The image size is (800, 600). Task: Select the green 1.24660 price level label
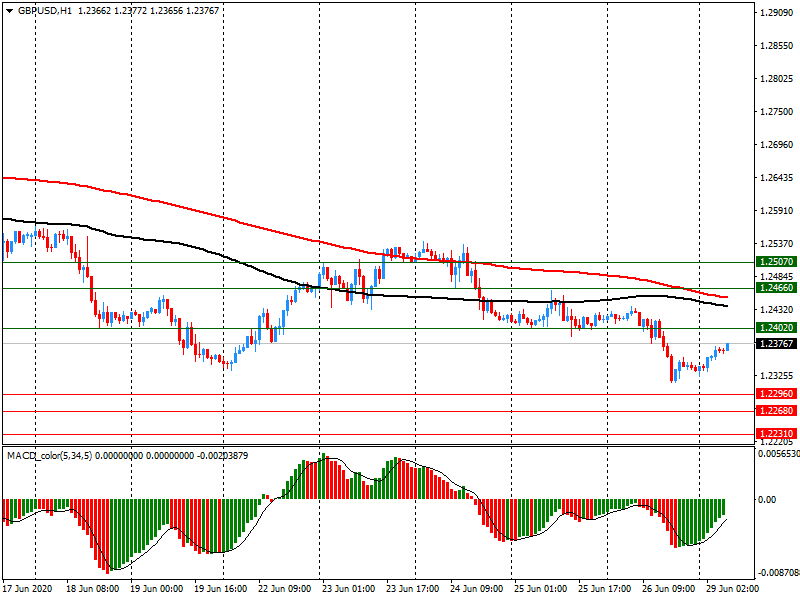[777, 288]
